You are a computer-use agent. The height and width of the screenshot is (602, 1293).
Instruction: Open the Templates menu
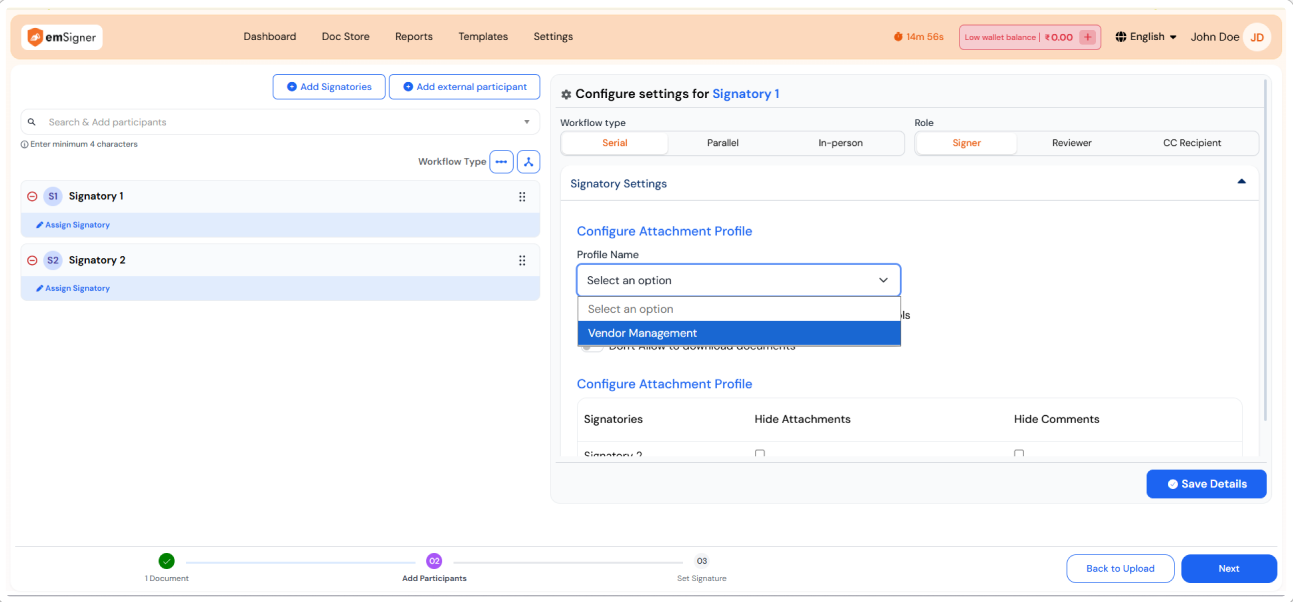(483, 37)
